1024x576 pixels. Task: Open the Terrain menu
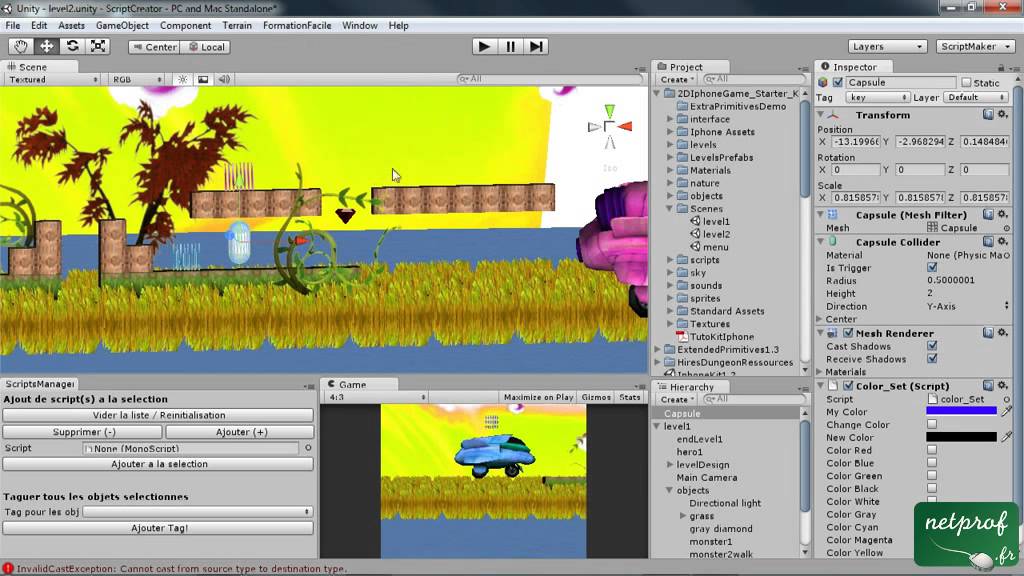click(x=236, y=25)
